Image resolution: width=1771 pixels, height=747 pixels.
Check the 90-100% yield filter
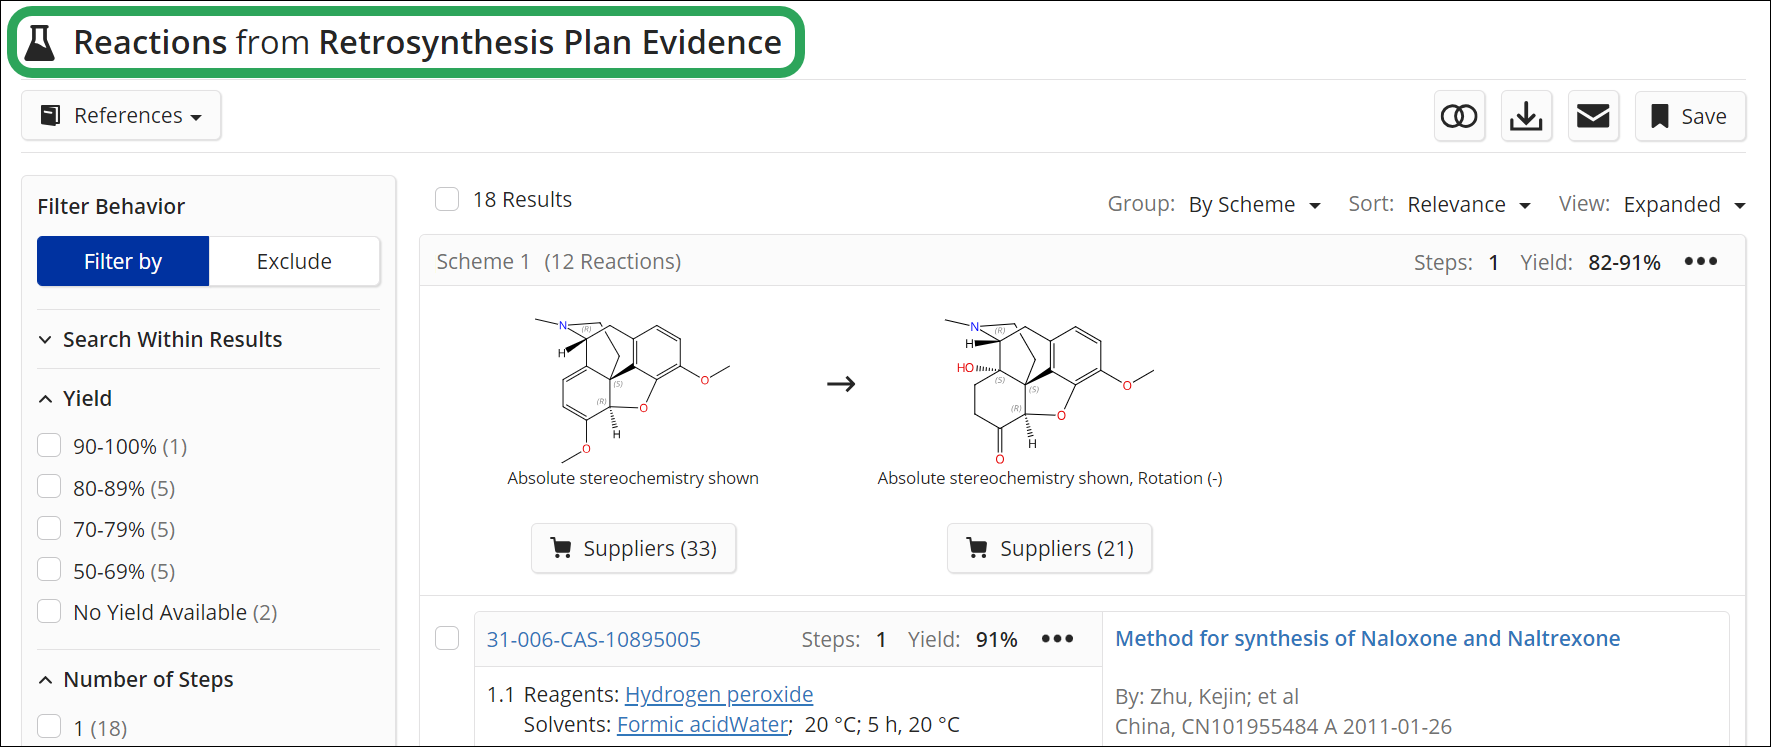[x=49, y=445]
